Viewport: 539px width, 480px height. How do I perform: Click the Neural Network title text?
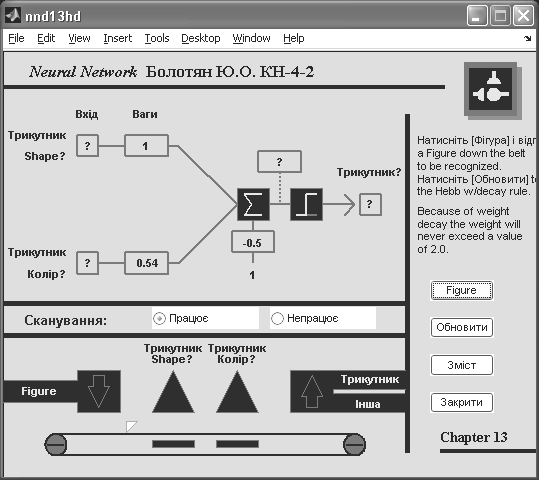pyautogui.click(x=83, y=72)
